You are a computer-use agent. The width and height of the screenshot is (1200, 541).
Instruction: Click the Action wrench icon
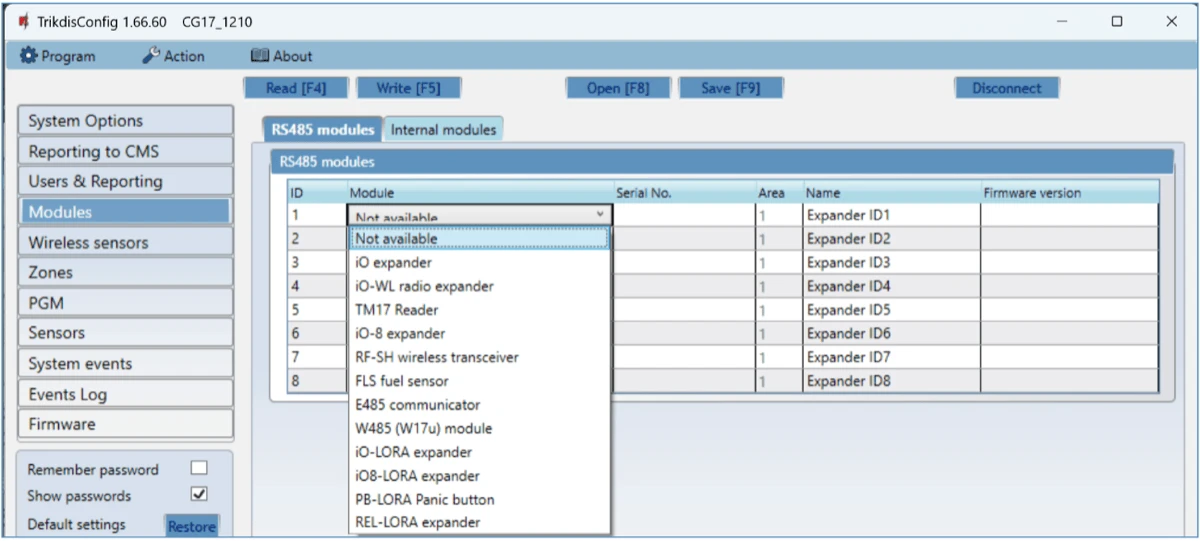151,56
